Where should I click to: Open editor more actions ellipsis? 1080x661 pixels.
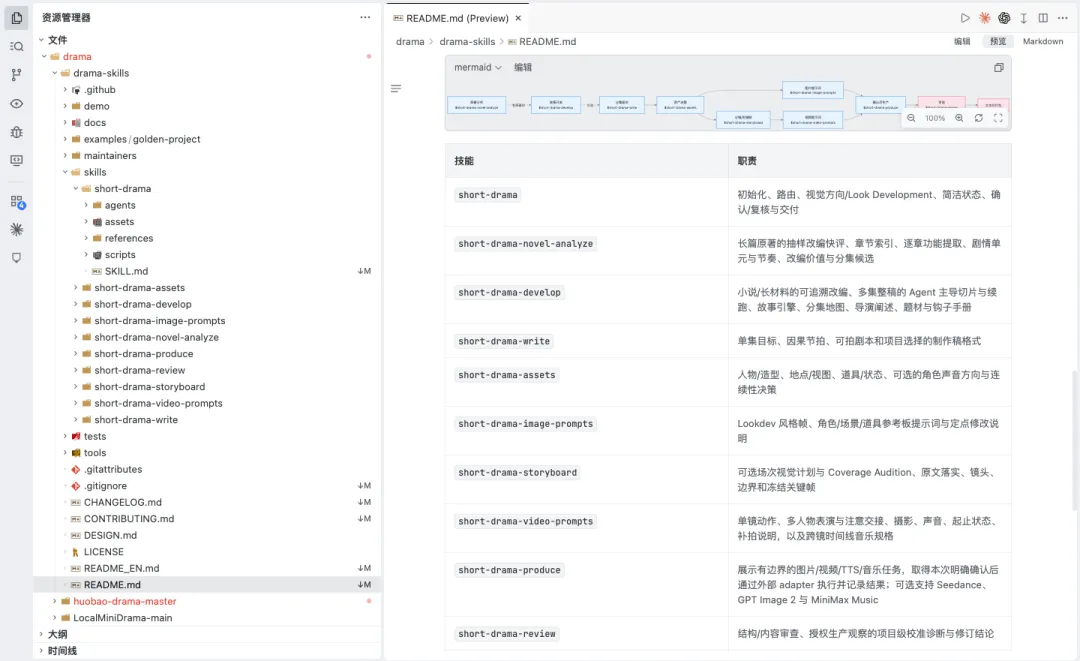click(1063, 18)
